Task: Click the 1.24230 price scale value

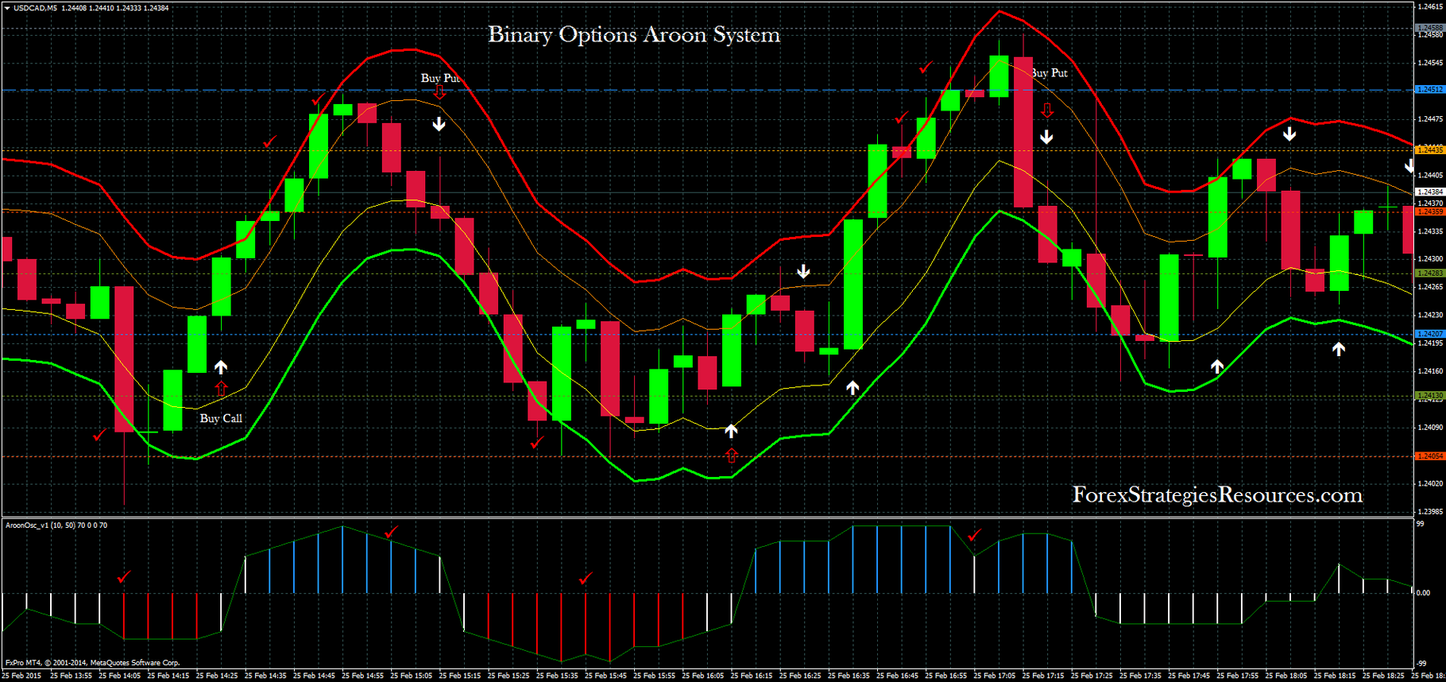Action: pyautogui.click(x=1431, y=315)
